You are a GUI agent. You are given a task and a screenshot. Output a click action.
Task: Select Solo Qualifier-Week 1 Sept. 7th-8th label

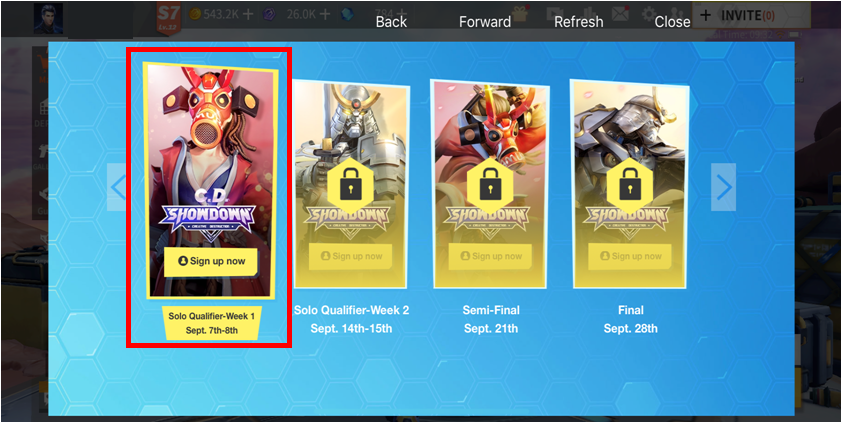pyautogui.click(x=212, y=323)
